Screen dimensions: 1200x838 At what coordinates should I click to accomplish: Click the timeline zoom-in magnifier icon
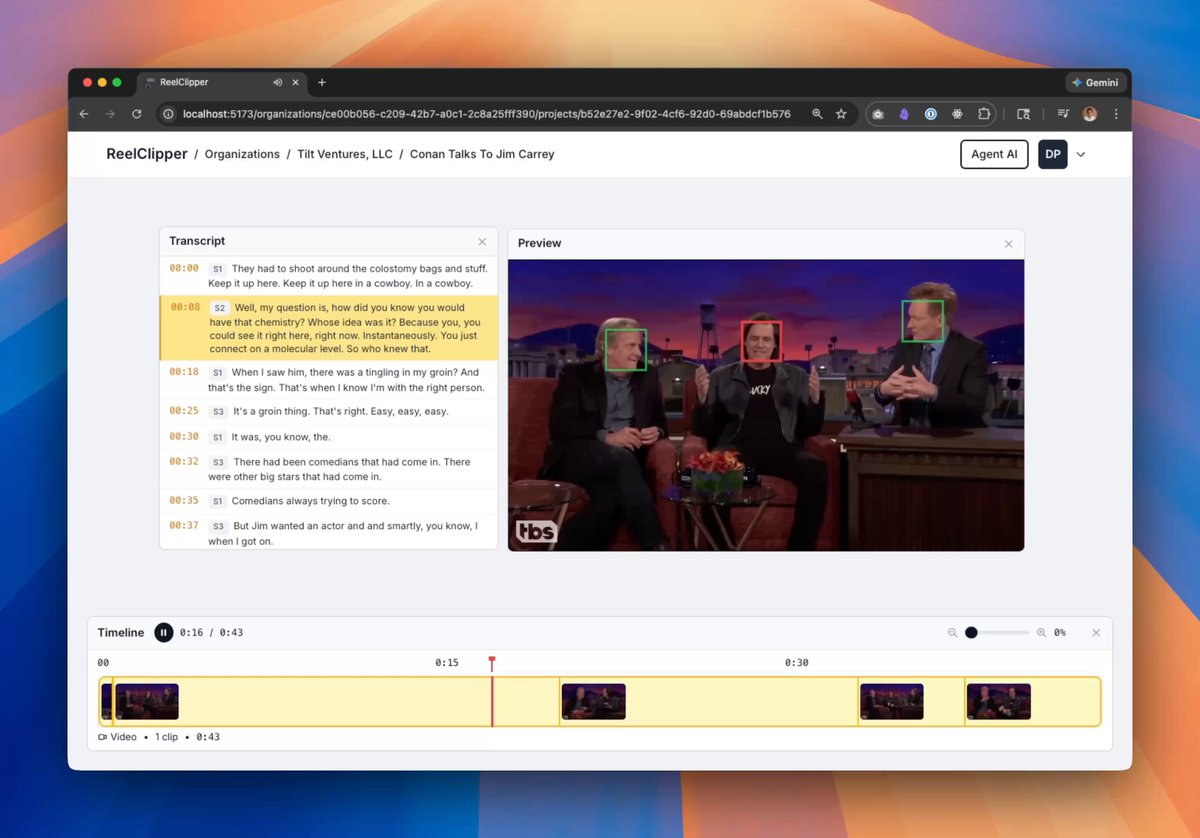(x=1041, y=633)
